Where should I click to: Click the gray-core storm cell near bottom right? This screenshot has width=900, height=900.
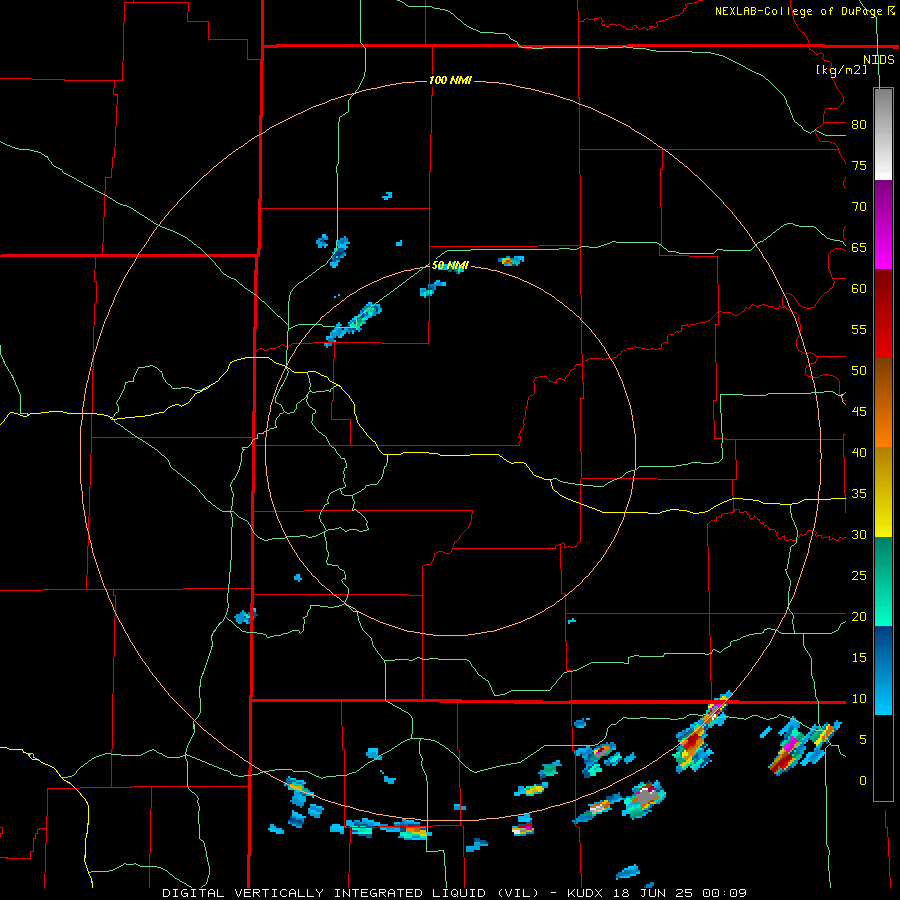[x=645, y=798]
